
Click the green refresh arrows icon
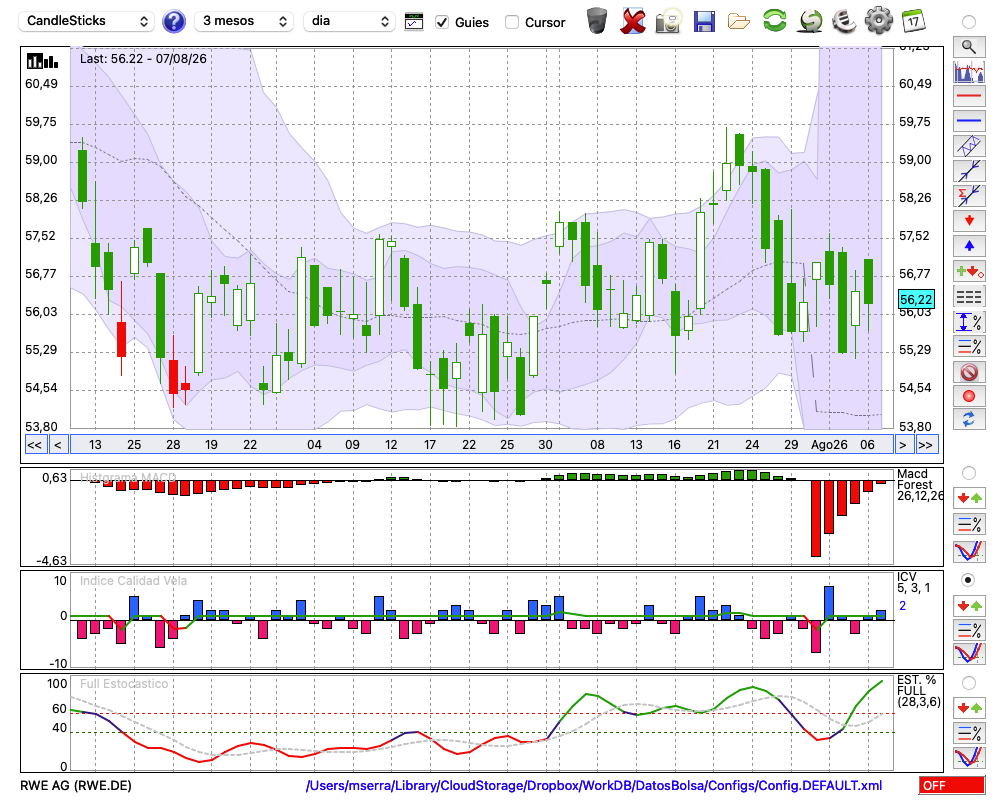coord(774,21)
